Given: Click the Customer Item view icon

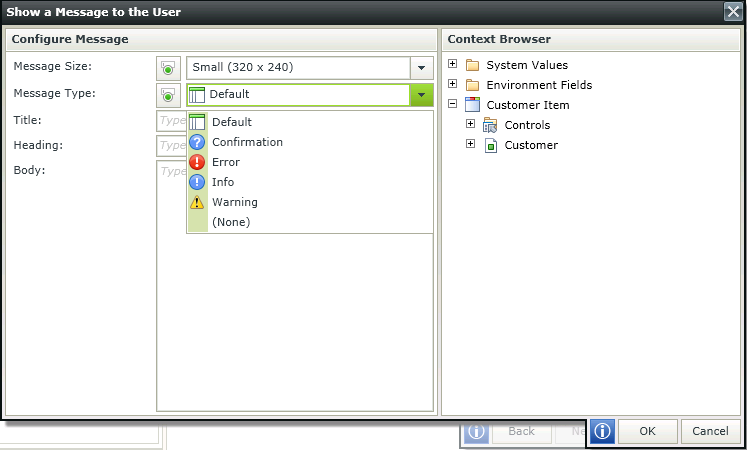Looking at the screenshot, I should (472, 105).
